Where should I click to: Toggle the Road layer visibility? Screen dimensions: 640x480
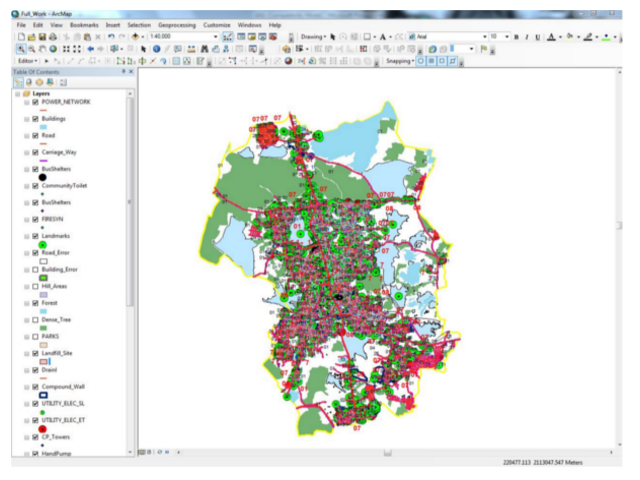pyautogui.click(x=36, y=136)
